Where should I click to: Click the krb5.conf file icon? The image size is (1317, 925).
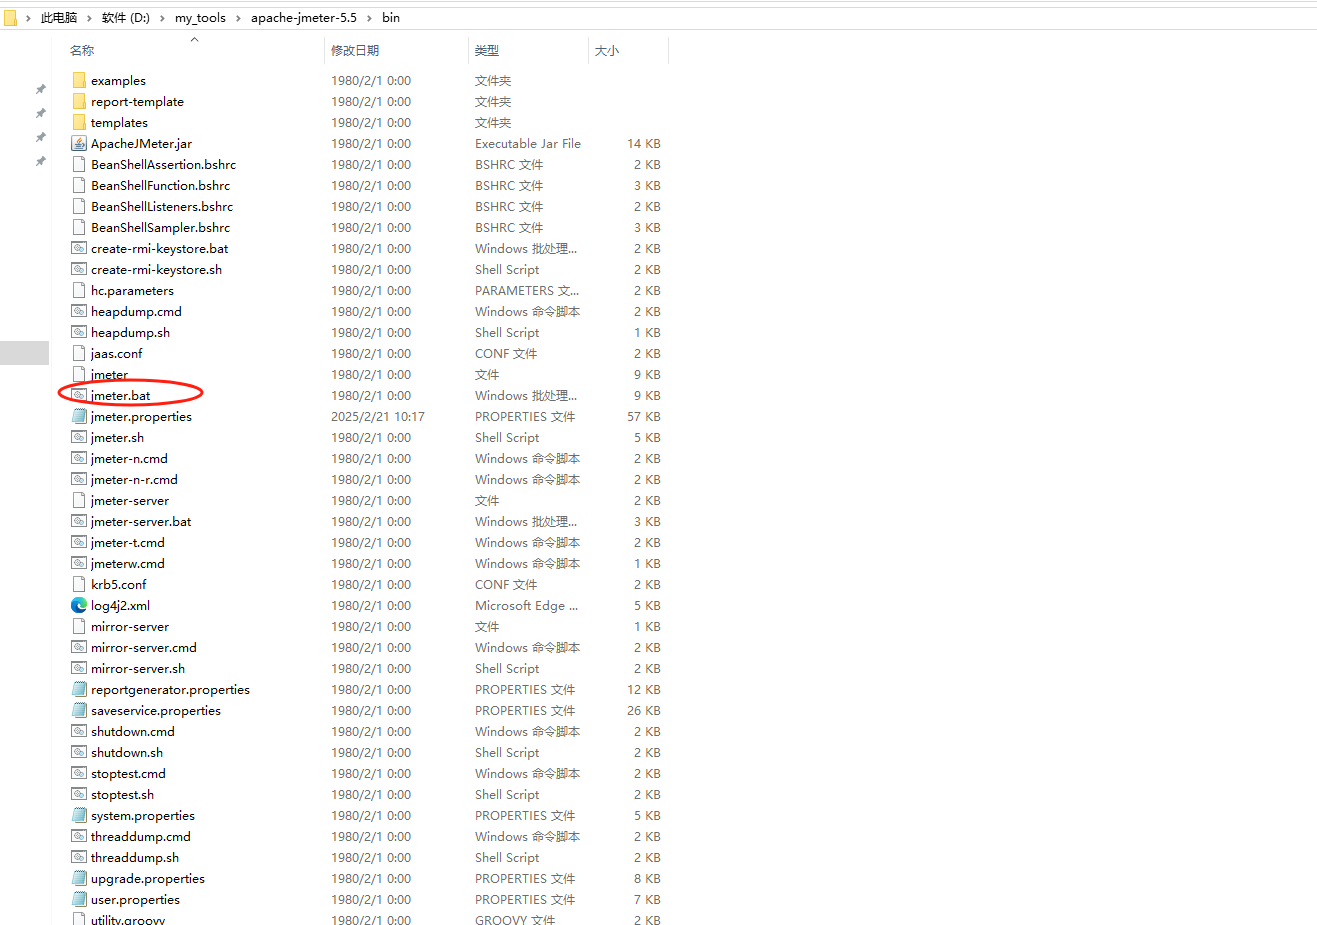click(79, 584)
